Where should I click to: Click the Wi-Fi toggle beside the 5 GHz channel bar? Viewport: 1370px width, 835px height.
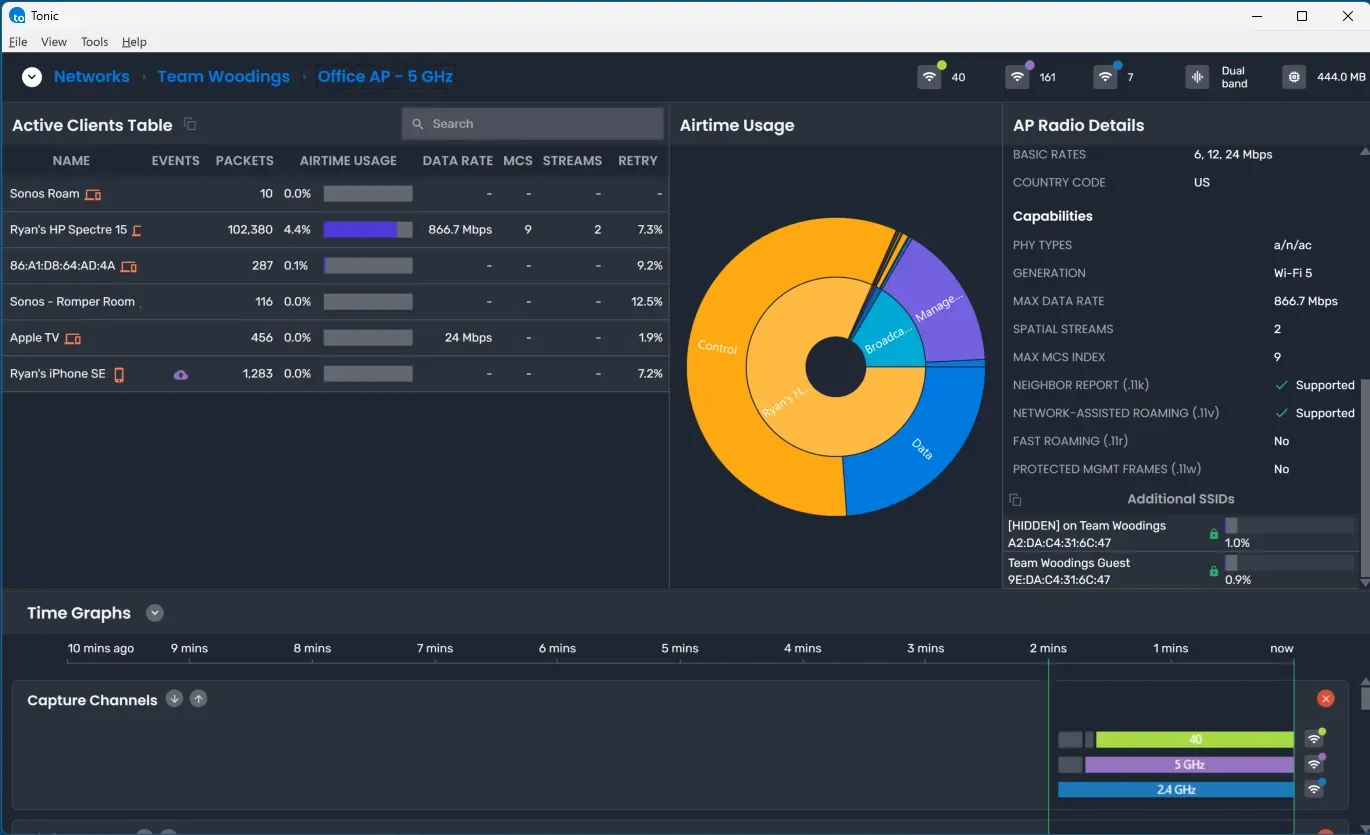pyautogui.click(x=1314, y=763)
